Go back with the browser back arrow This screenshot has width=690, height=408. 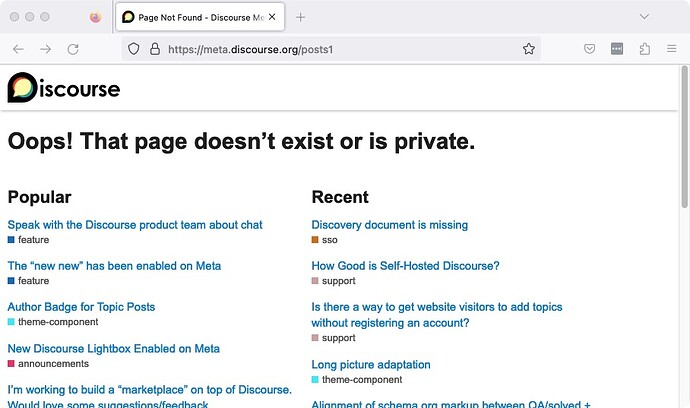(x=18, y=49)
